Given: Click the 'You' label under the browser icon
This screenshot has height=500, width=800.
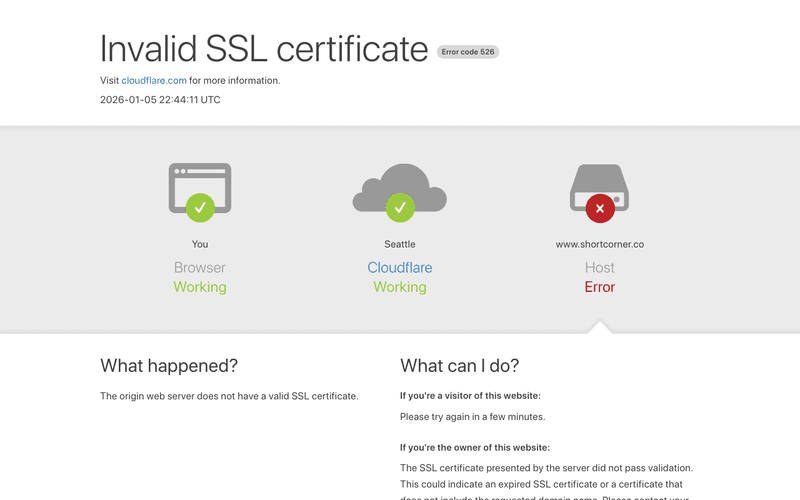Looking at the screenshot, I should click(x=200, y=244).
